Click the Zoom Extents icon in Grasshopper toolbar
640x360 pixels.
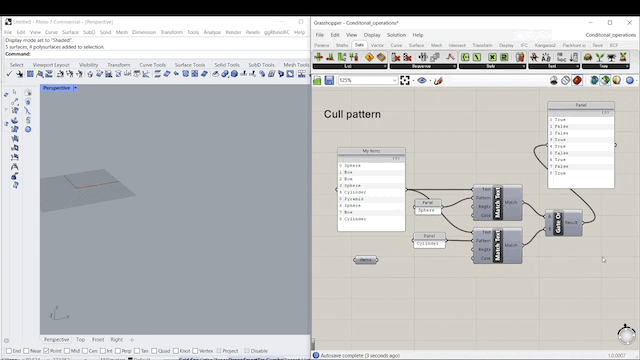tap(404, 80)
